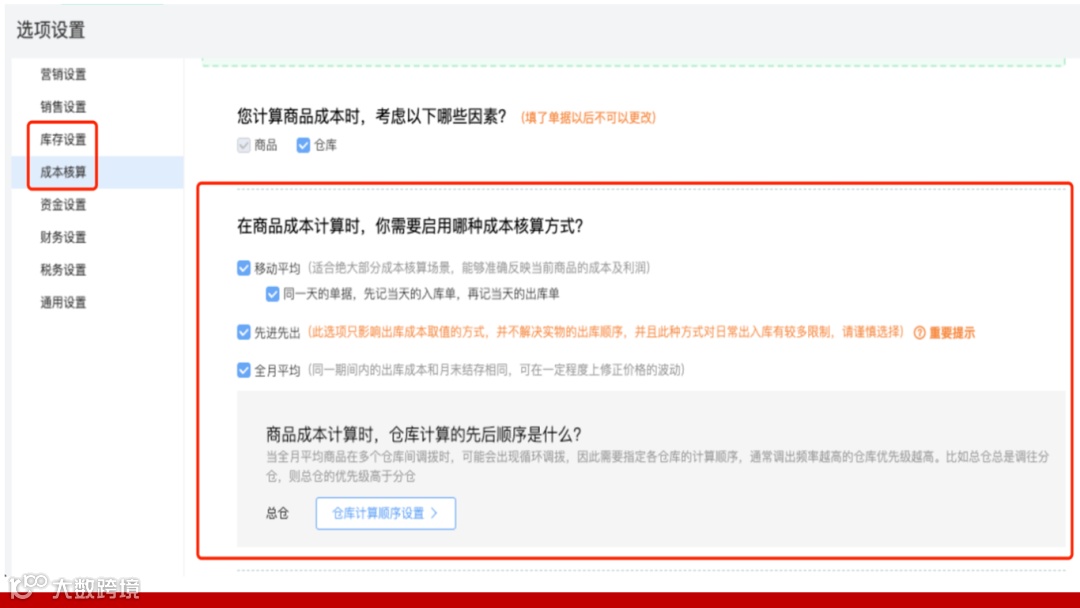
Task: Disable the 全月平均 costing method
Action: pos(243,370)
